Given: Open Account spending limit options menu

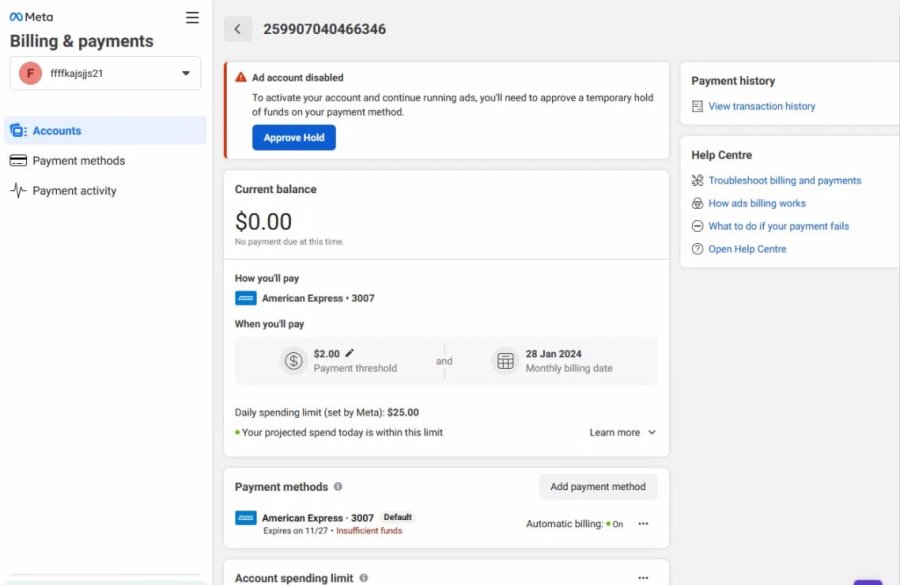Looking at the screenshot, I should tap(643, 578).
